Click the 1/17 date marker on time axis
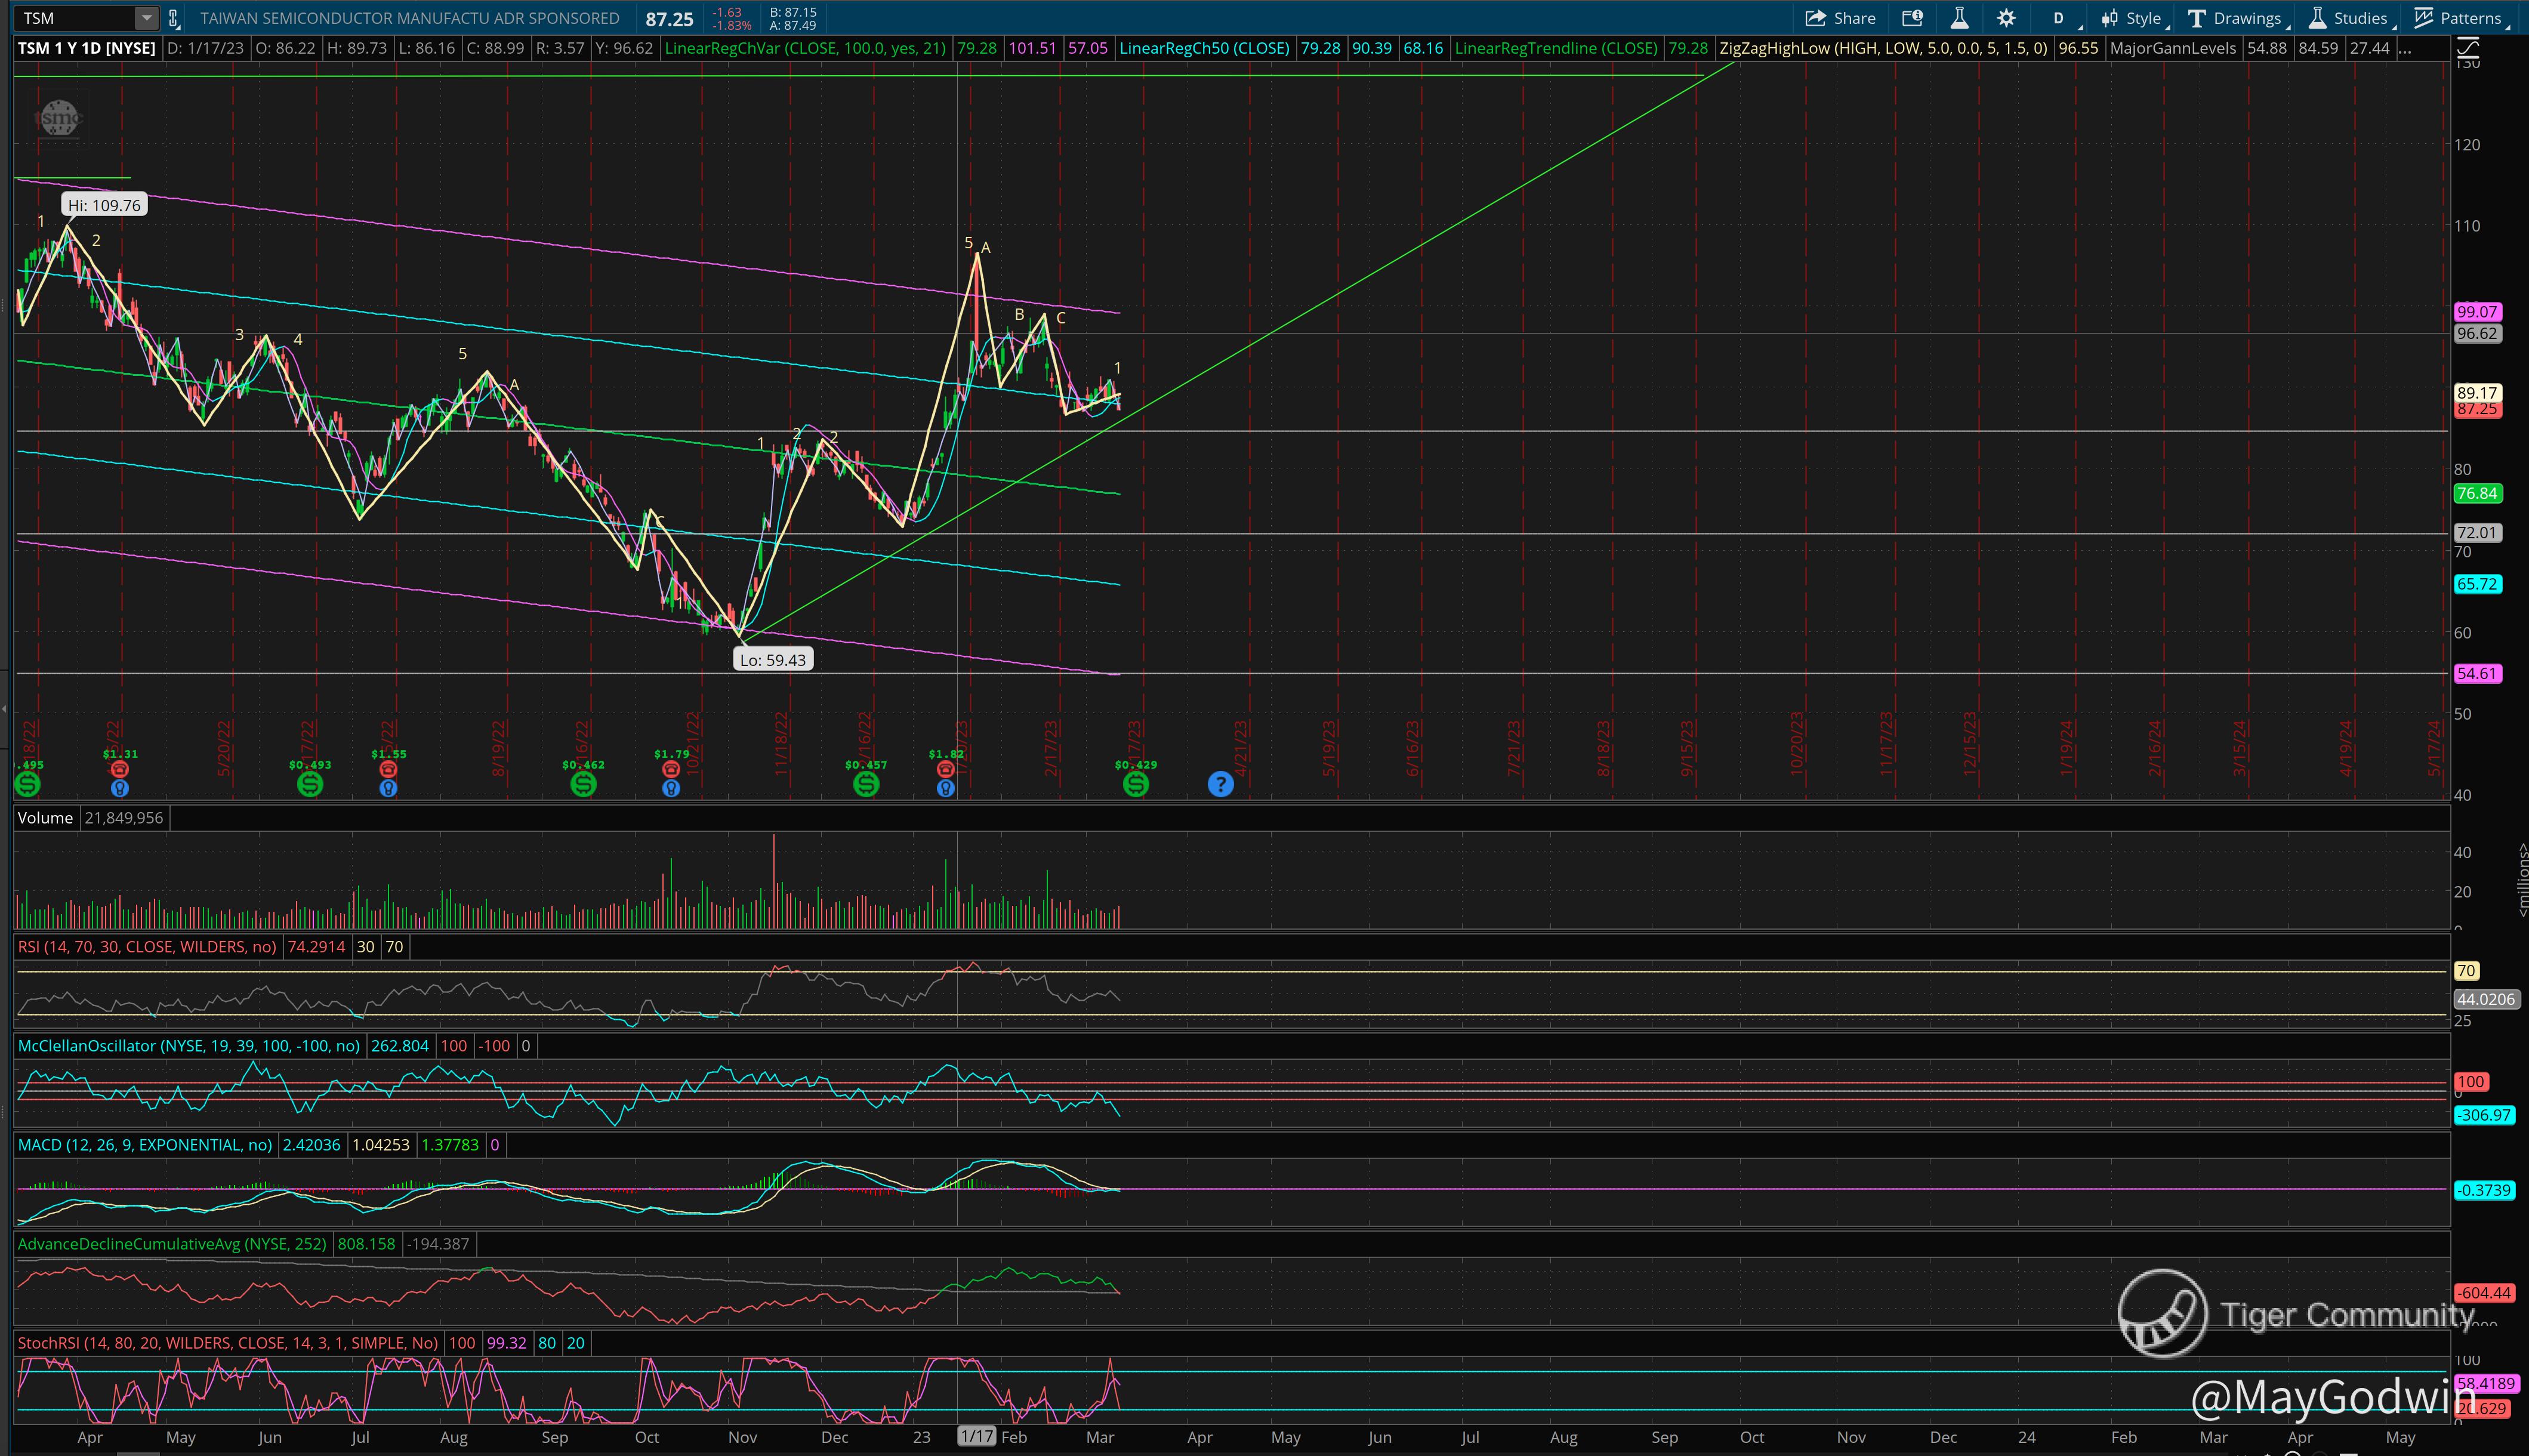This screenshot has height=1456, width=2529. pyautogui.click(x=977, y=1437)
